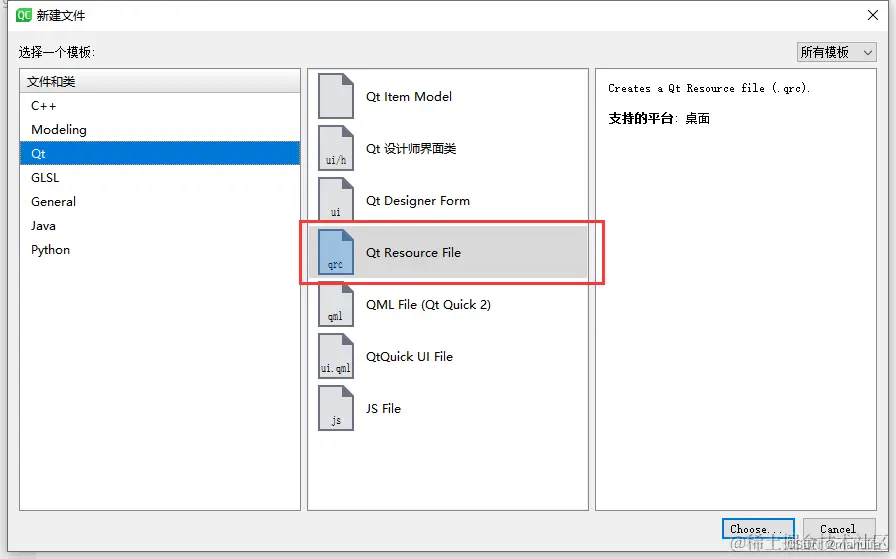Image resolution: width=896 pixels, height=559 pixels.
Task: Choose the JS File template
Action: (448, 408)
